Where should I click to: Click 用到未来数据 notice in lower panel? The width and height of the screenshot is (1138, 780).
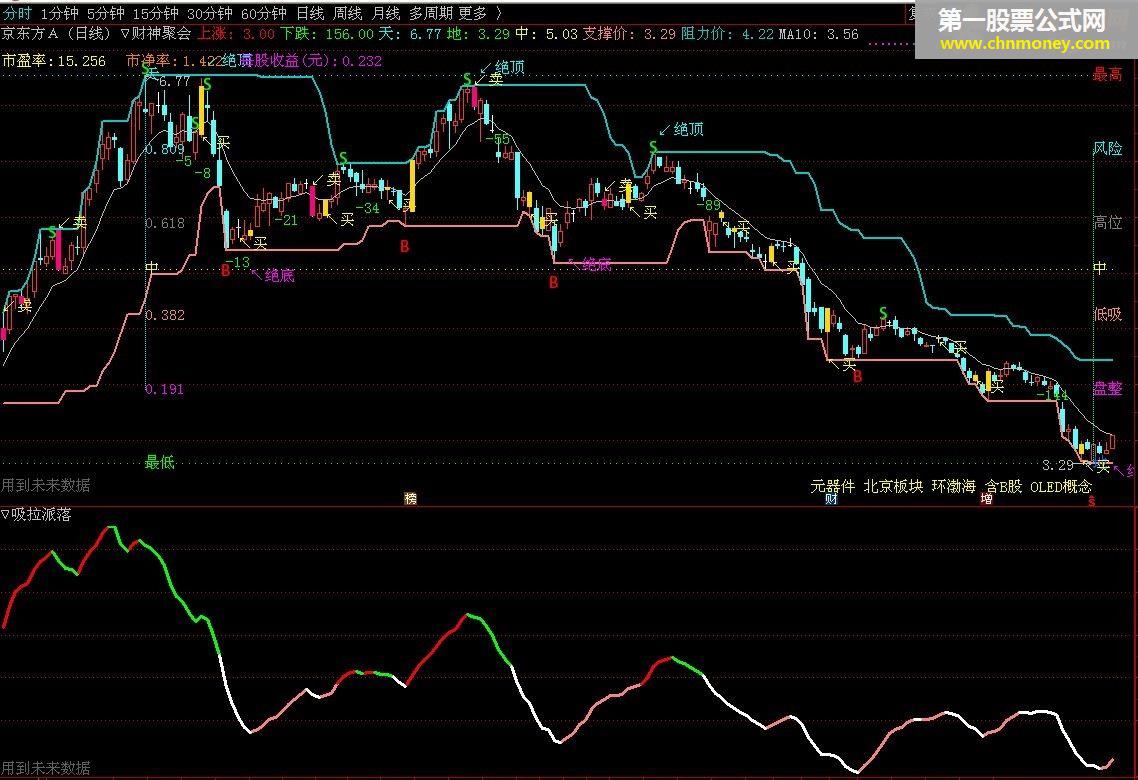coord(46,768)
